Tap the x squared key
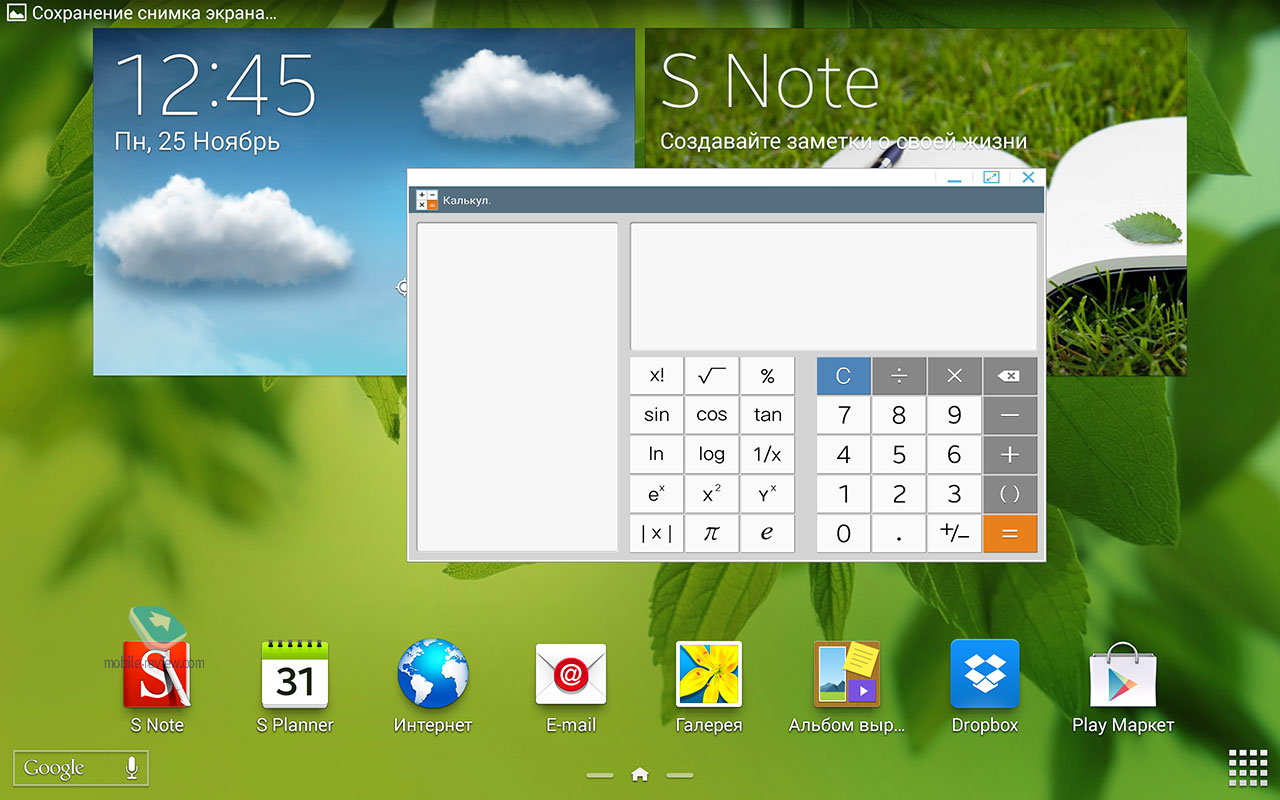The width and height of the screenshot is (1280, 800). point(712,494)
